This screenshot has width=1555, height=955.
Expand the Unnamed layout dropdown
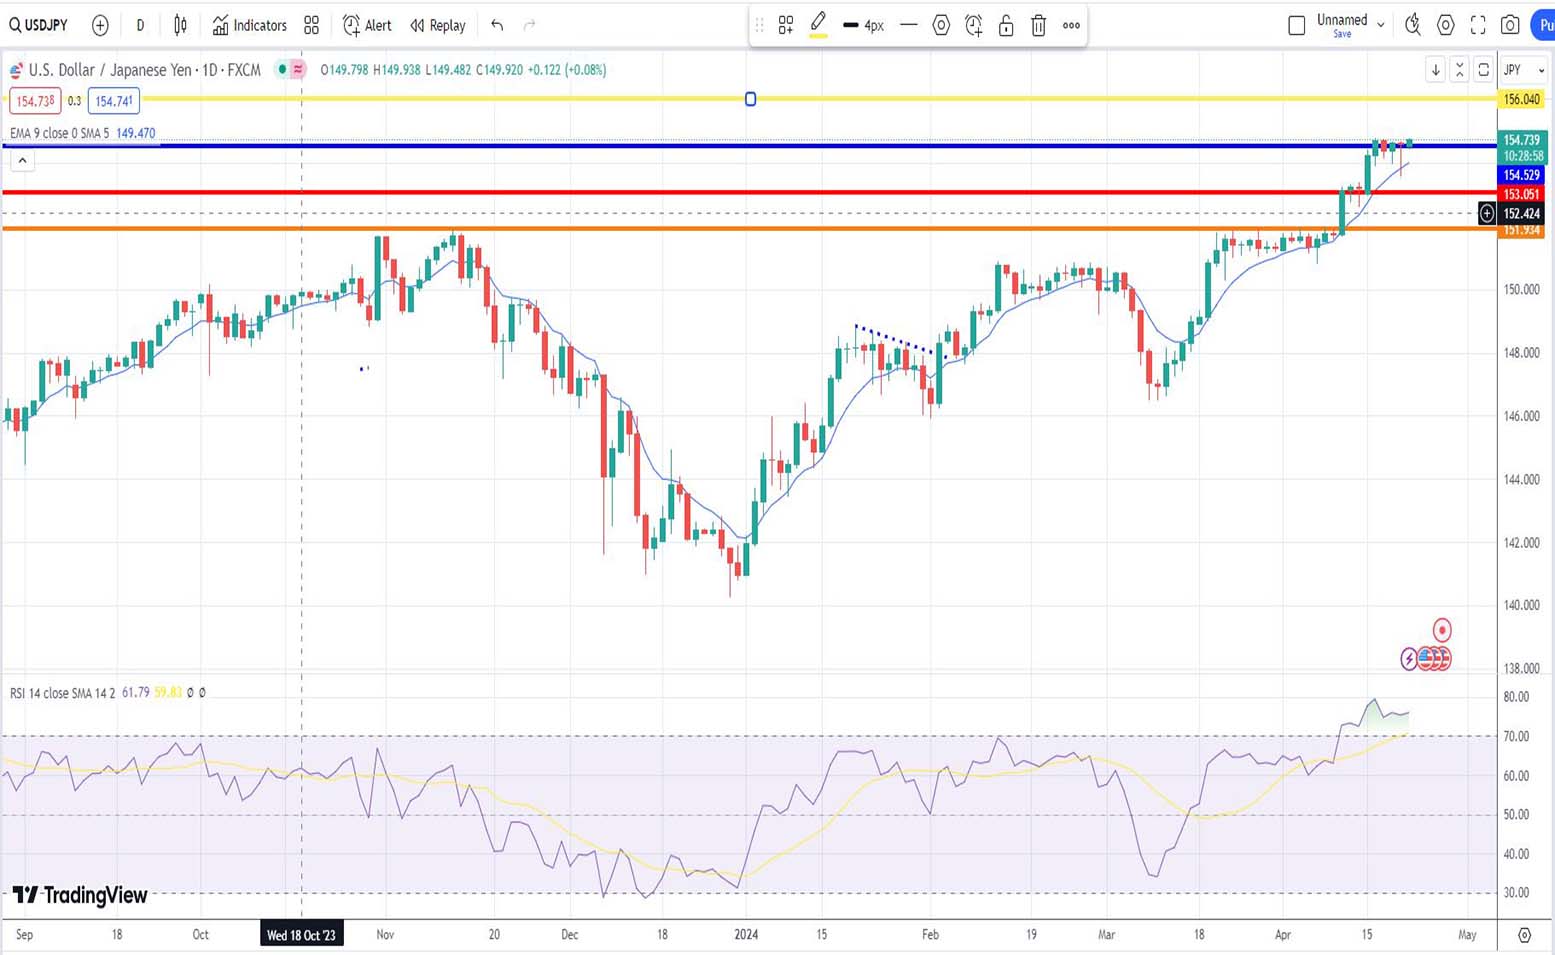1381,25
